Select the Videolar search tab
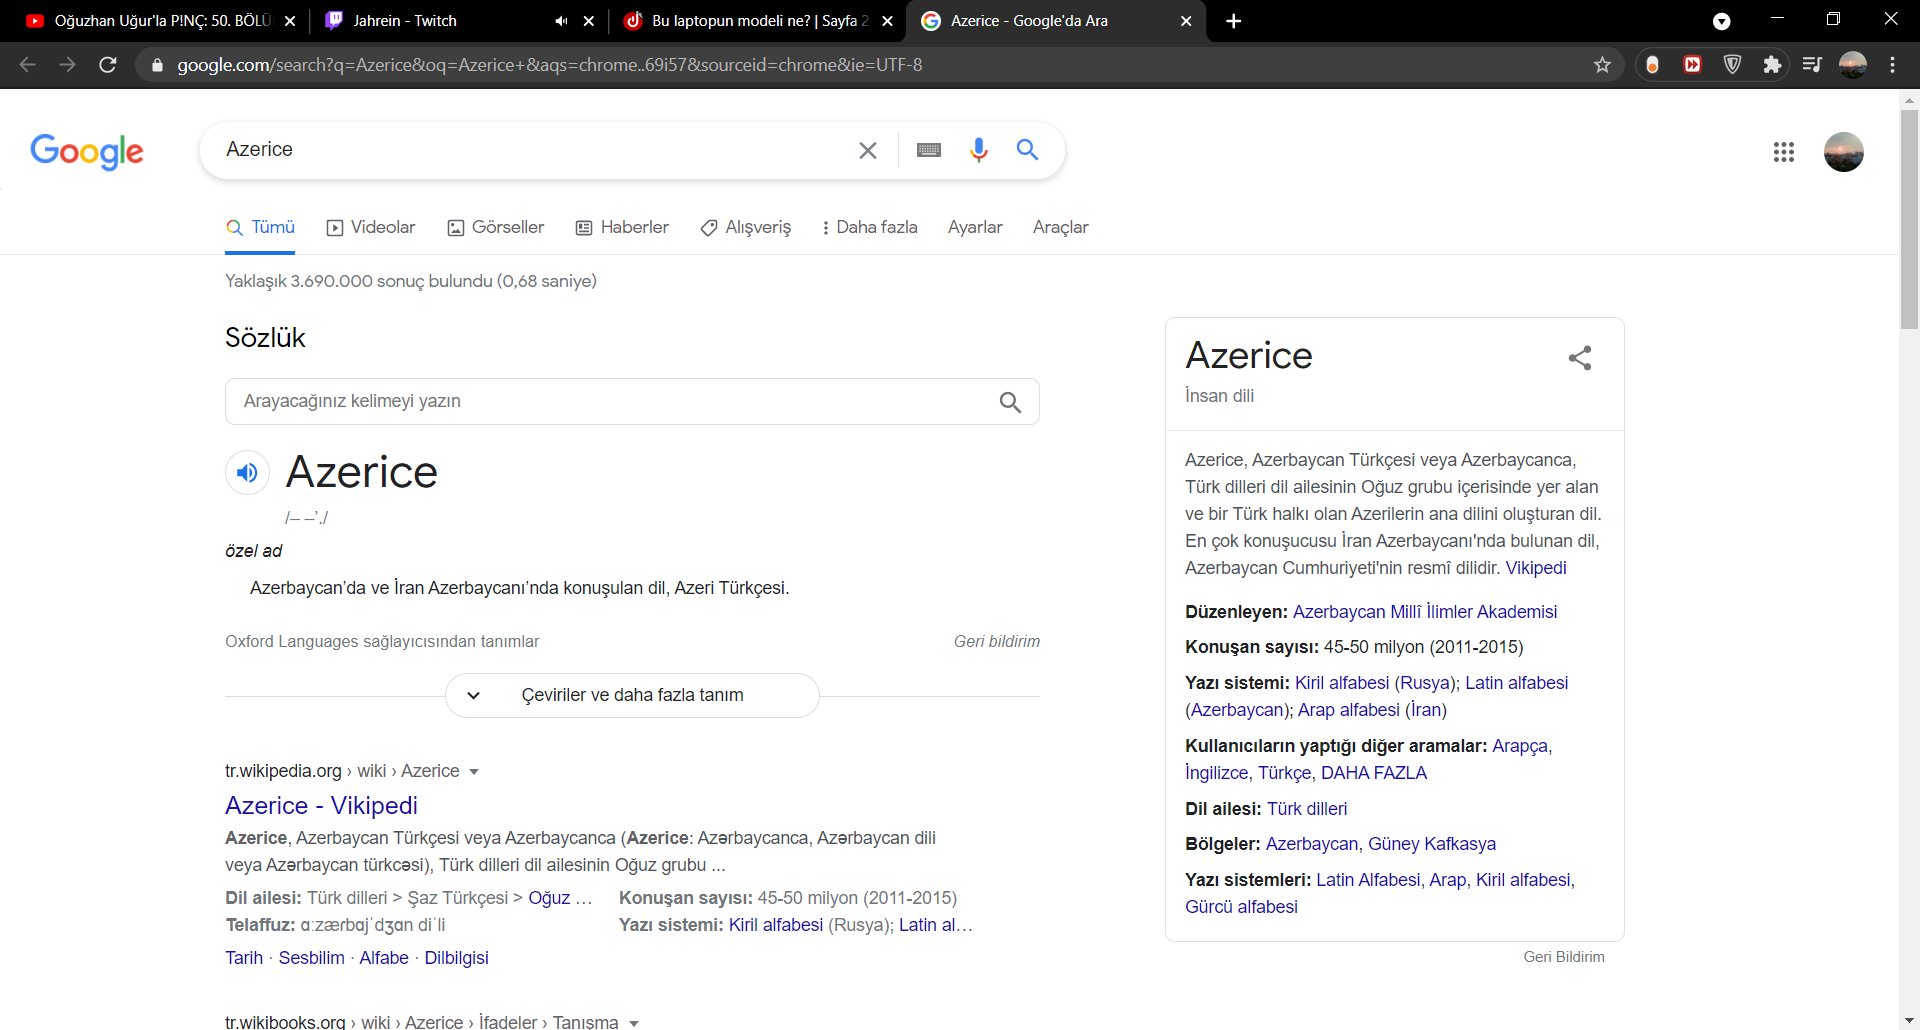The height and width of the screenshot is (1030, 1920). [x=371, y=228]
